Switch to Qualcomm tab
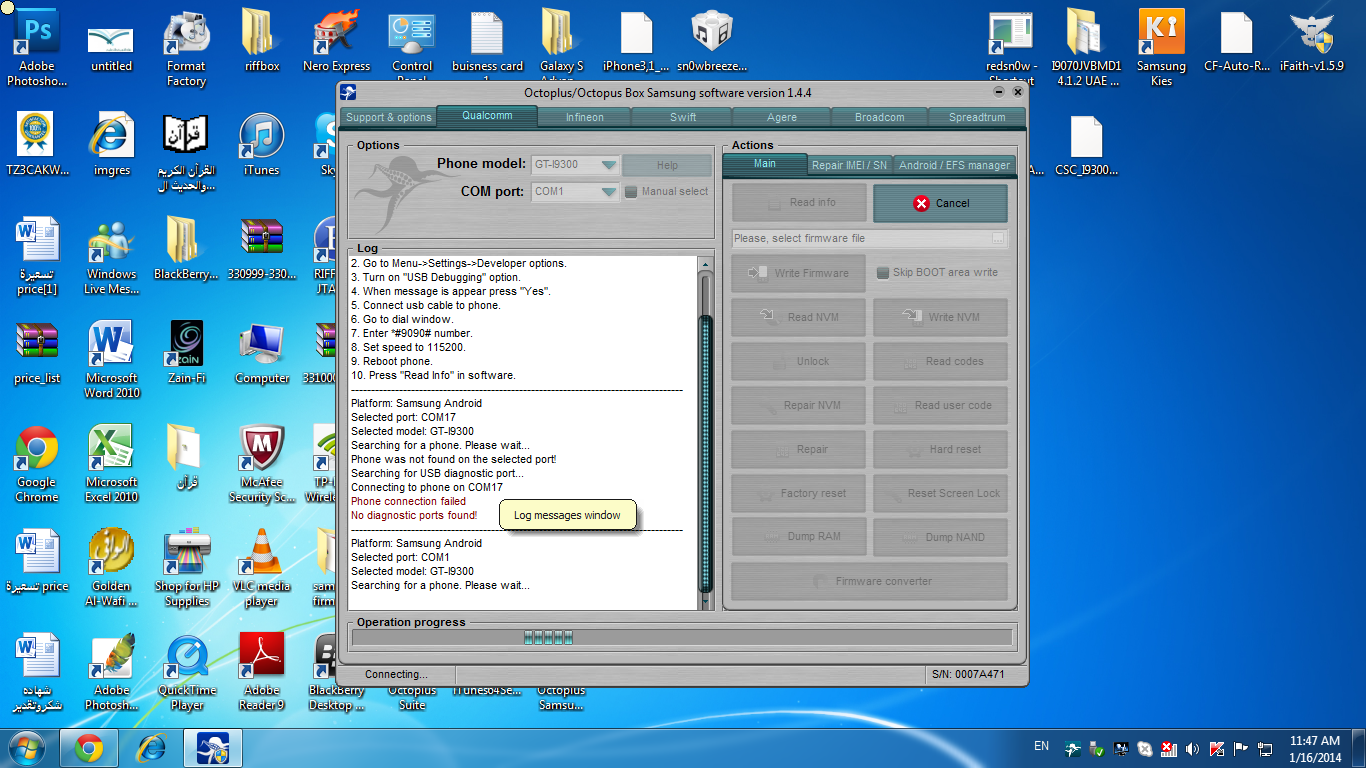This screenshot has height=768, width=1366. pyautogui.click(x=487, y=116)
